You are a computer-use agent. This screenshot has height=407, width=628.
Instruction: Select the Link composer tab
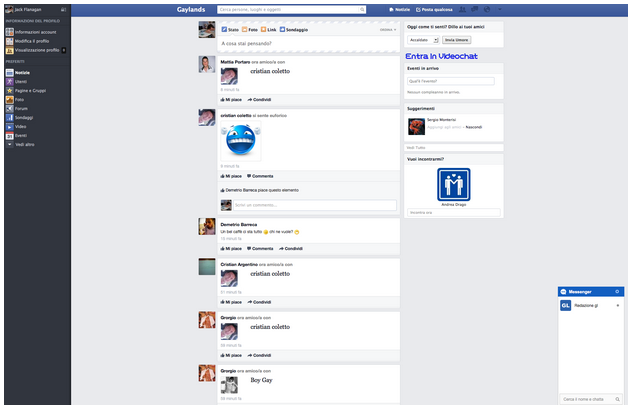pos(268,30)
